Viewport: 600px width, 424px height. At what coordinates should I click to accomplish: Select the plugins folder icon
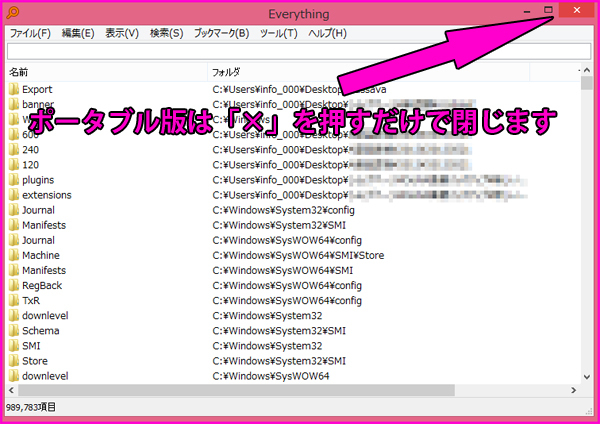click(x=14, y=180)
